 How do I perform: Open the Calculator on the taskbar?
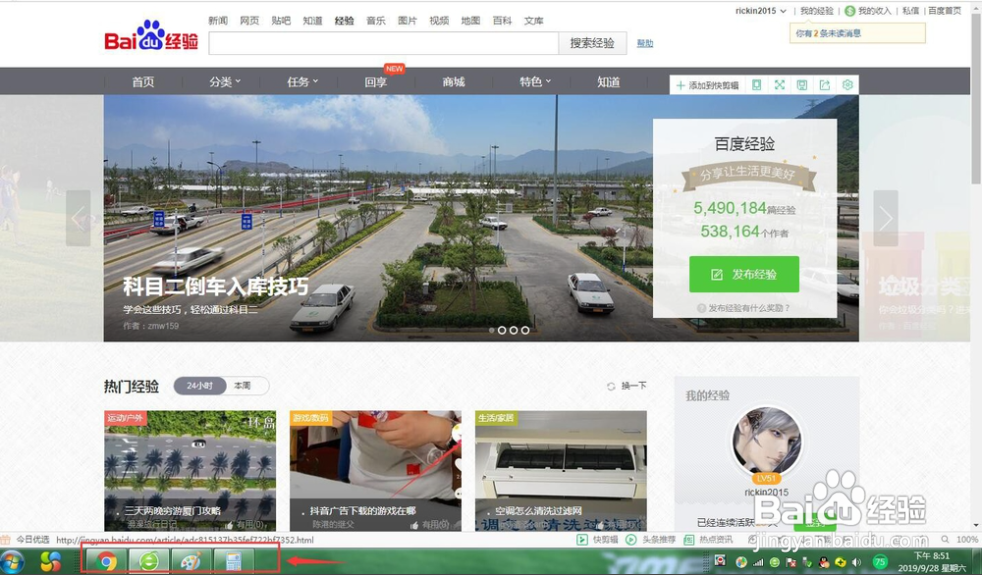pyautogui.click(x=233, y=561)
